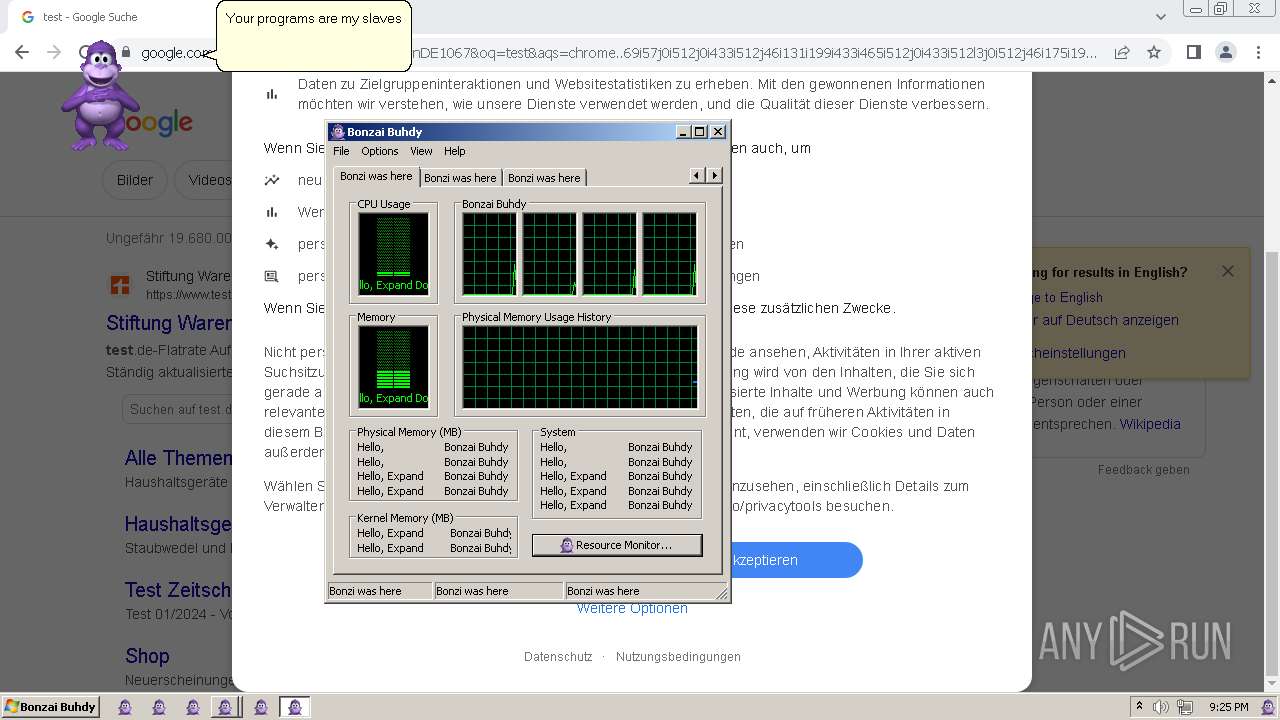The image size is (1280, 720).
Task: Open the Wikipedia link in the knowledge panel
Action: [1150, 424]
